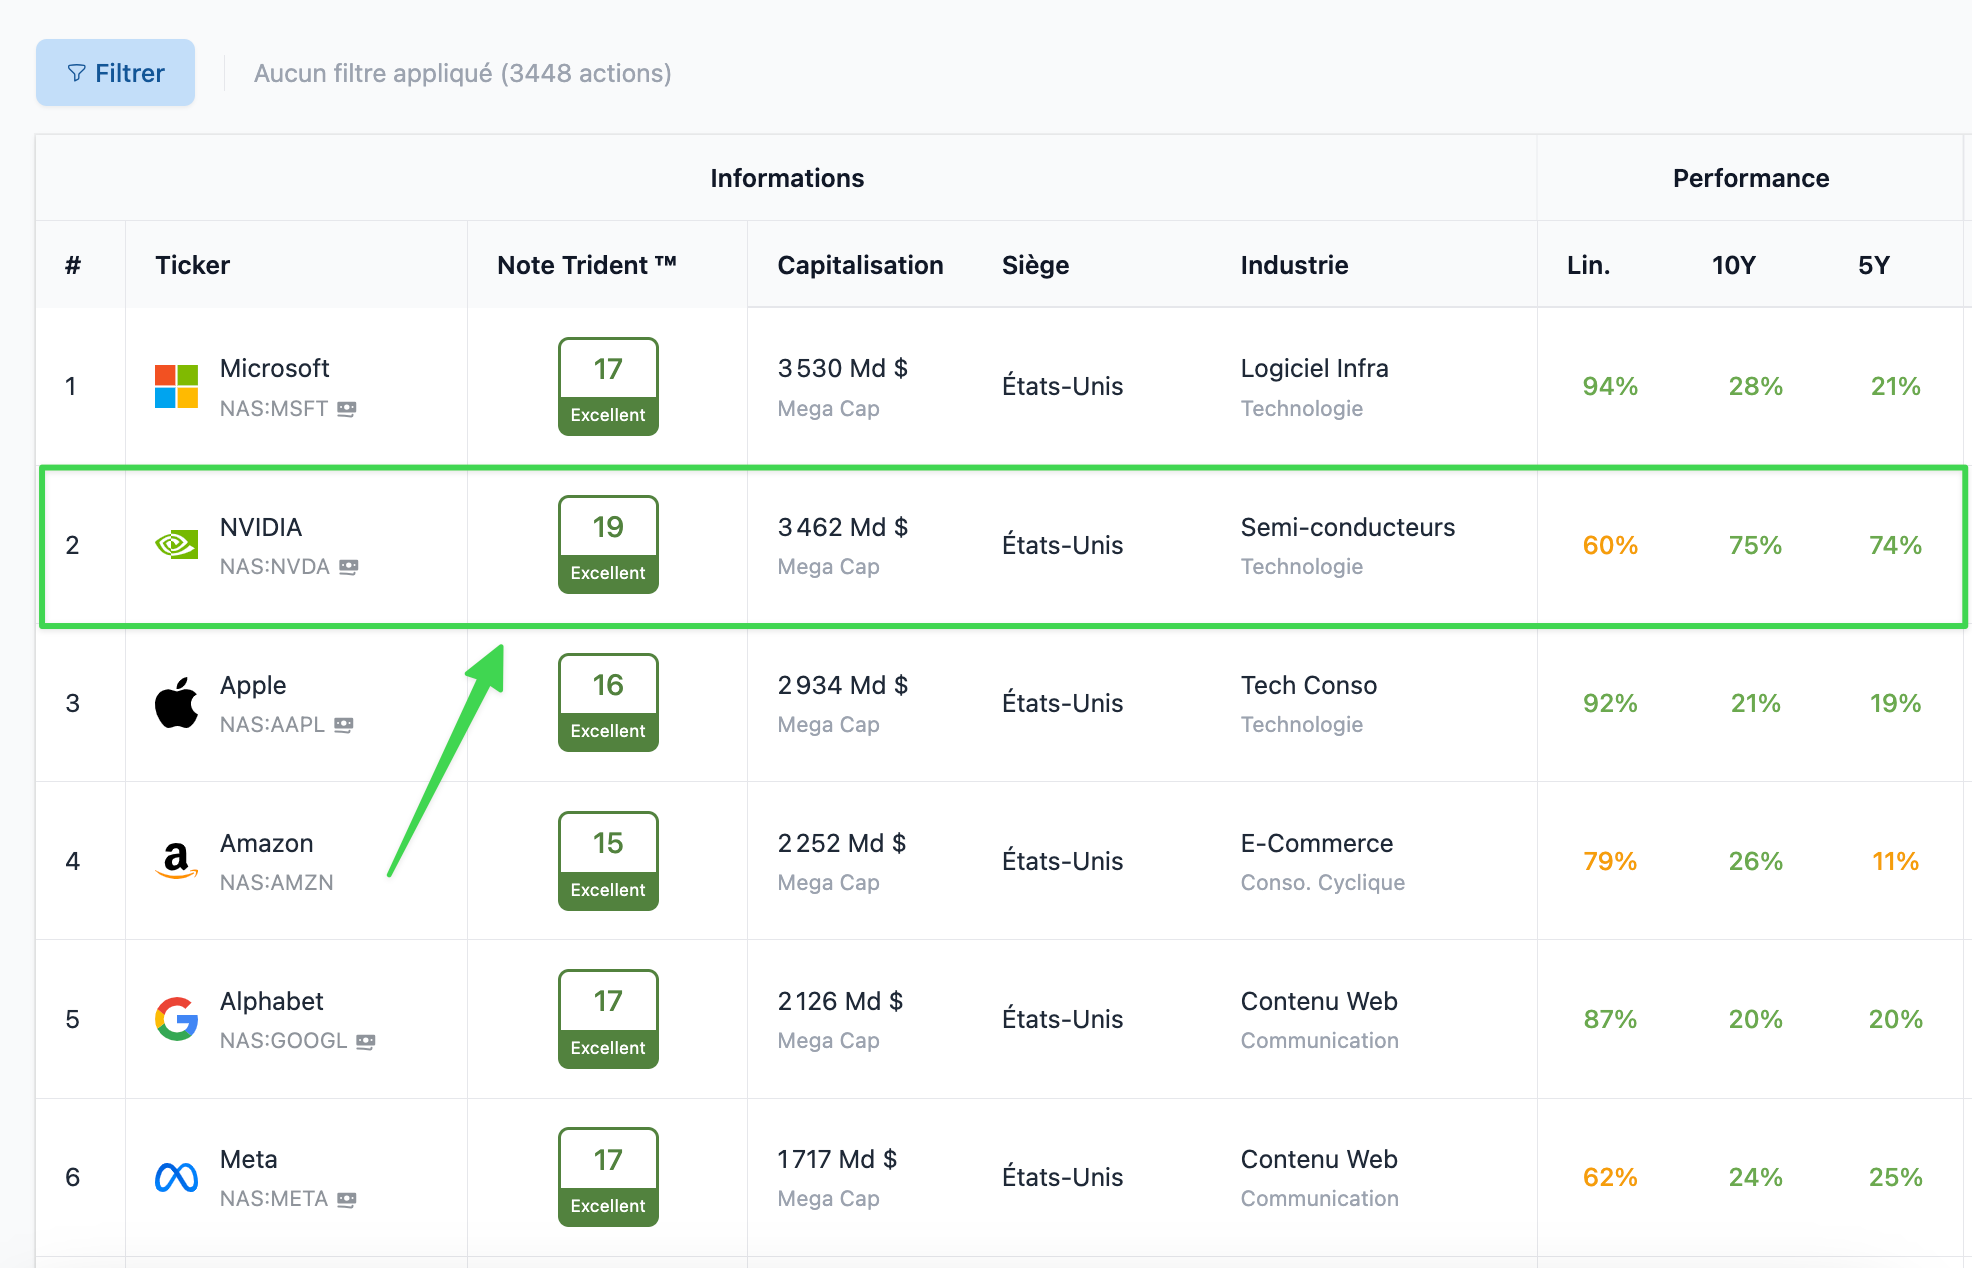Open NVIDIA's Trident score badge 19
This screenshot has height=1268, width=1972.
[608, 544]
